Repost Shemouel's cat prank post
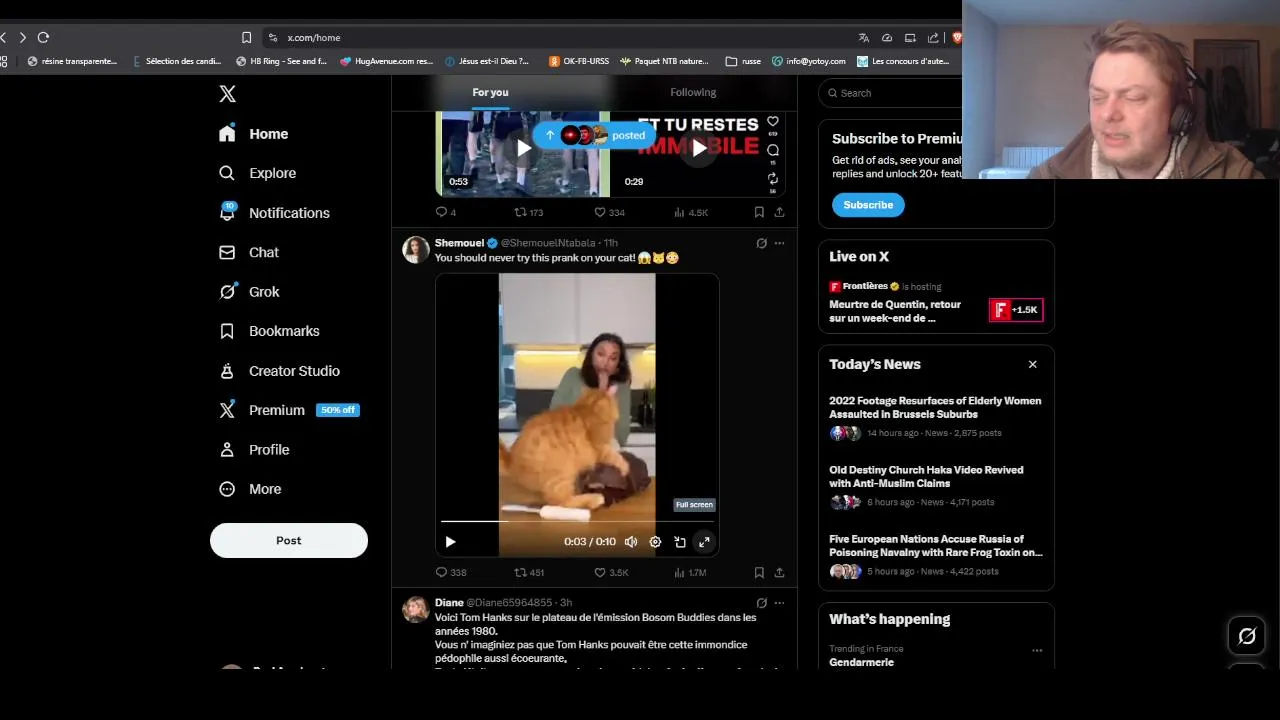 coord(529,572)
